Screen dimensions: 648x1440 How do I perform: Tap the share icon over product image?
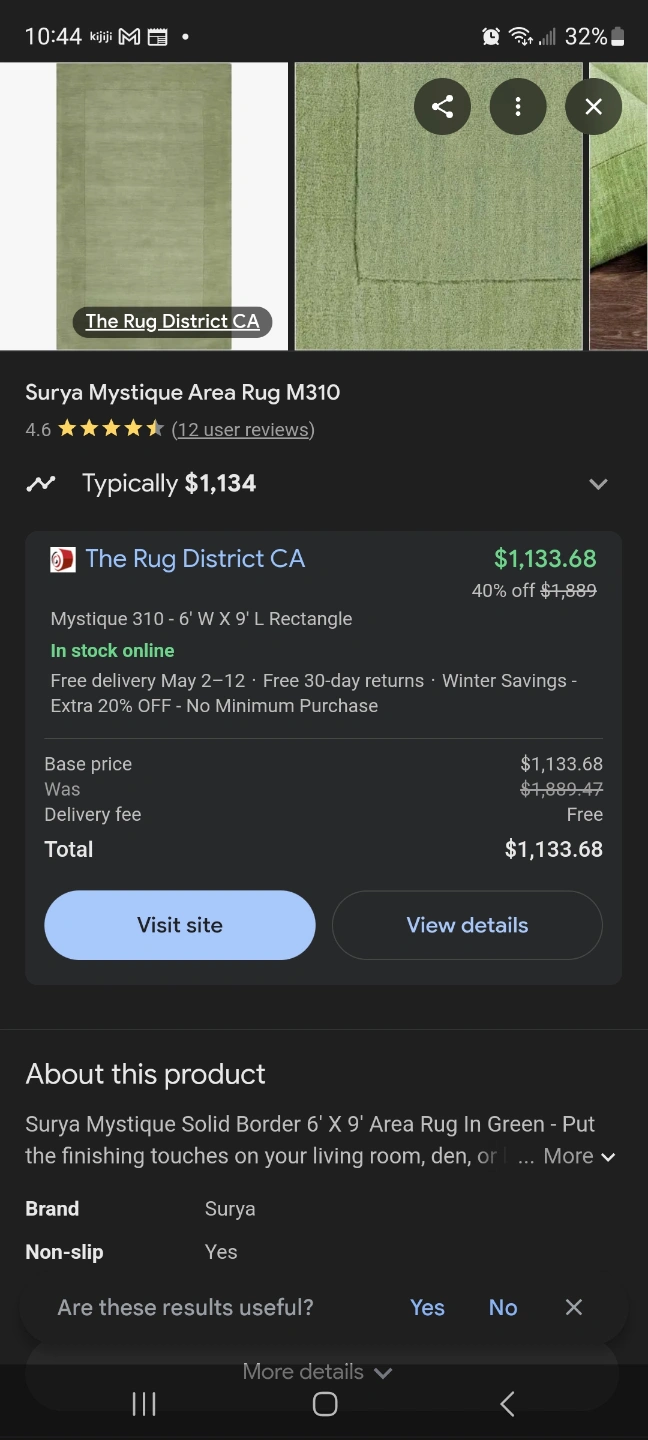[442, 107]
